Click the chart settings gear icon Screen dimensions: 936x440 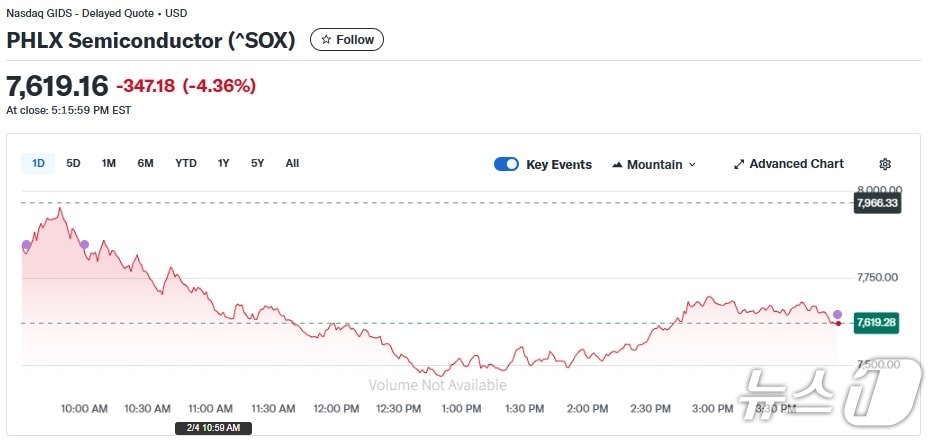[884, 164]
